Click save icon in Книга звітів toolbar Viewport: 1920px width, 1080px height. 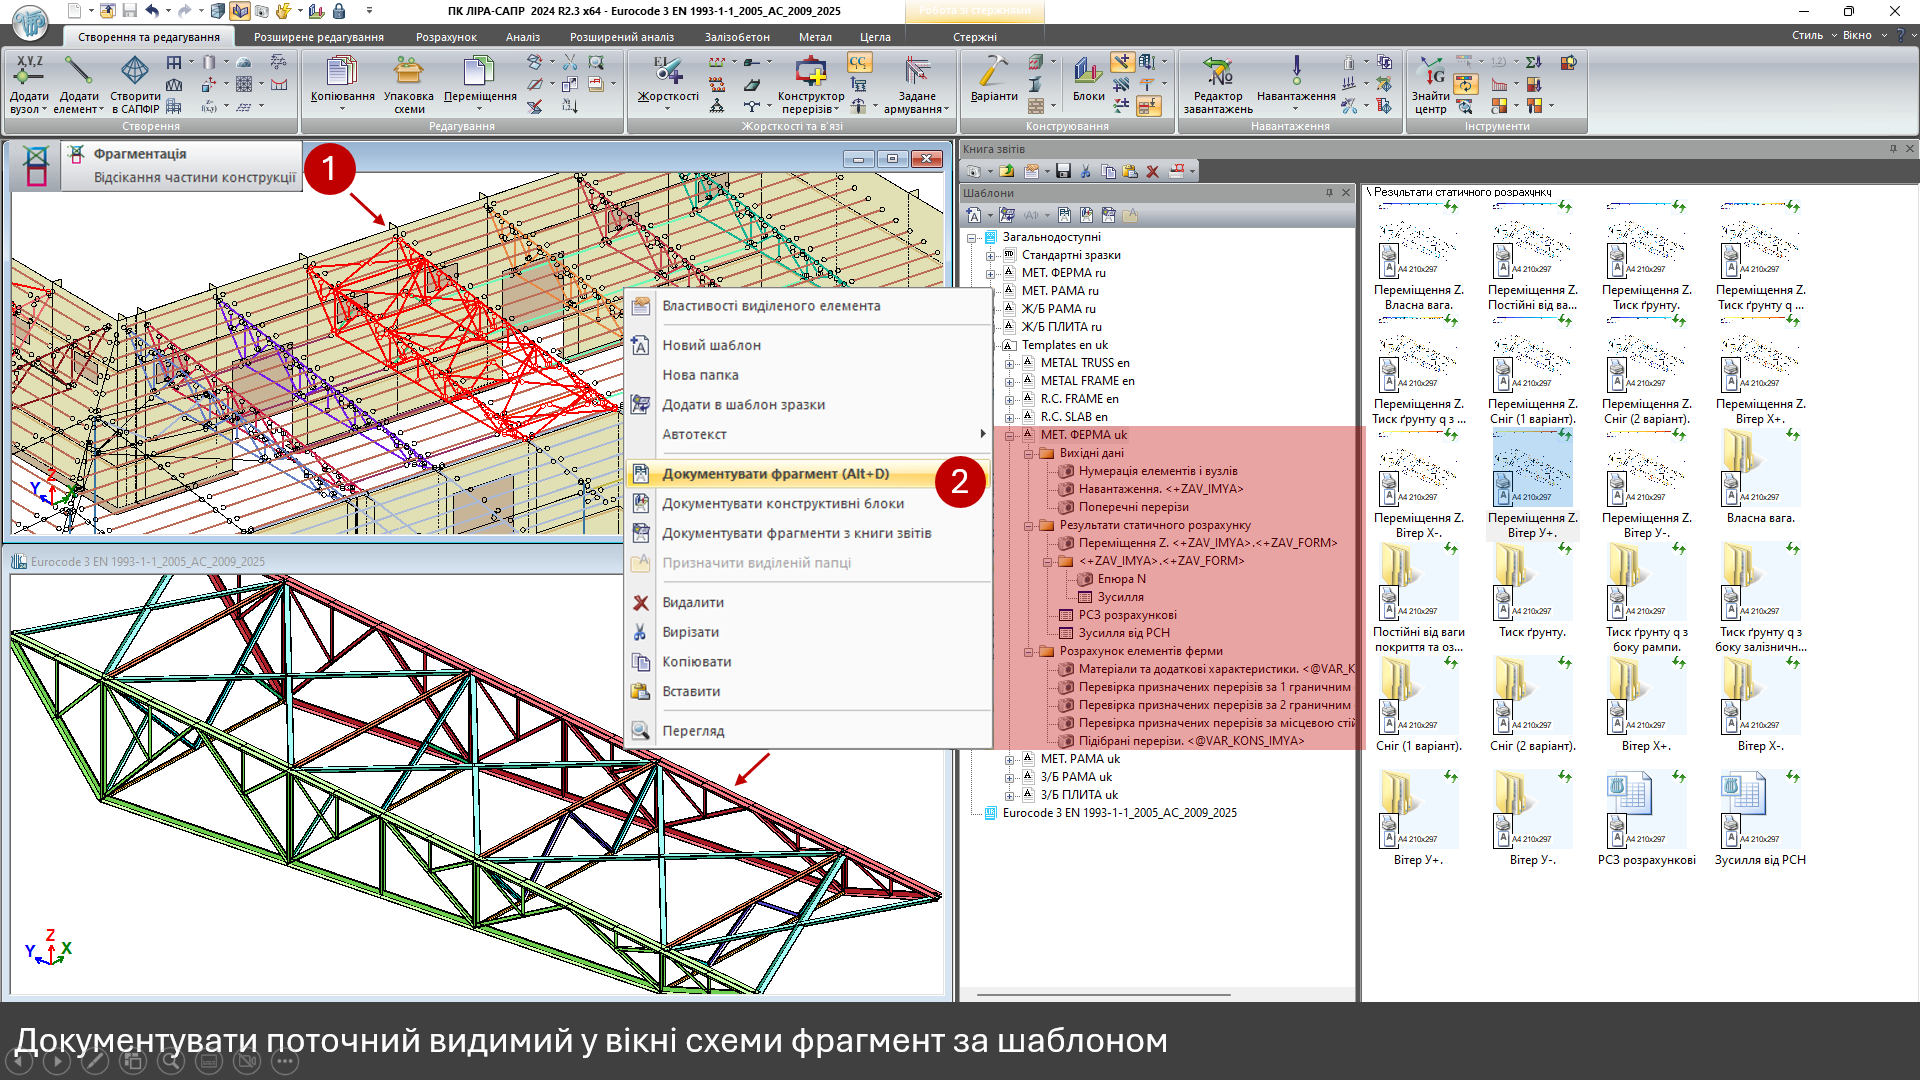coord(1063,171)
